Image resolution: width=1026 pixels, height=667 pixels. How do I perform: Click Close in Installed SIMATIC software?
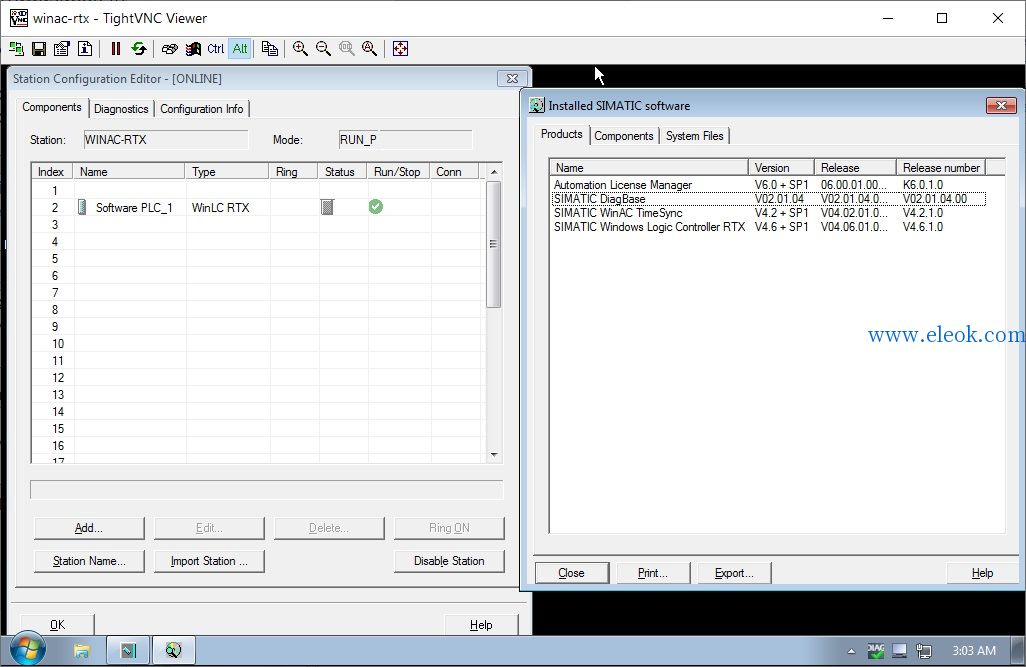pos(572,573)
